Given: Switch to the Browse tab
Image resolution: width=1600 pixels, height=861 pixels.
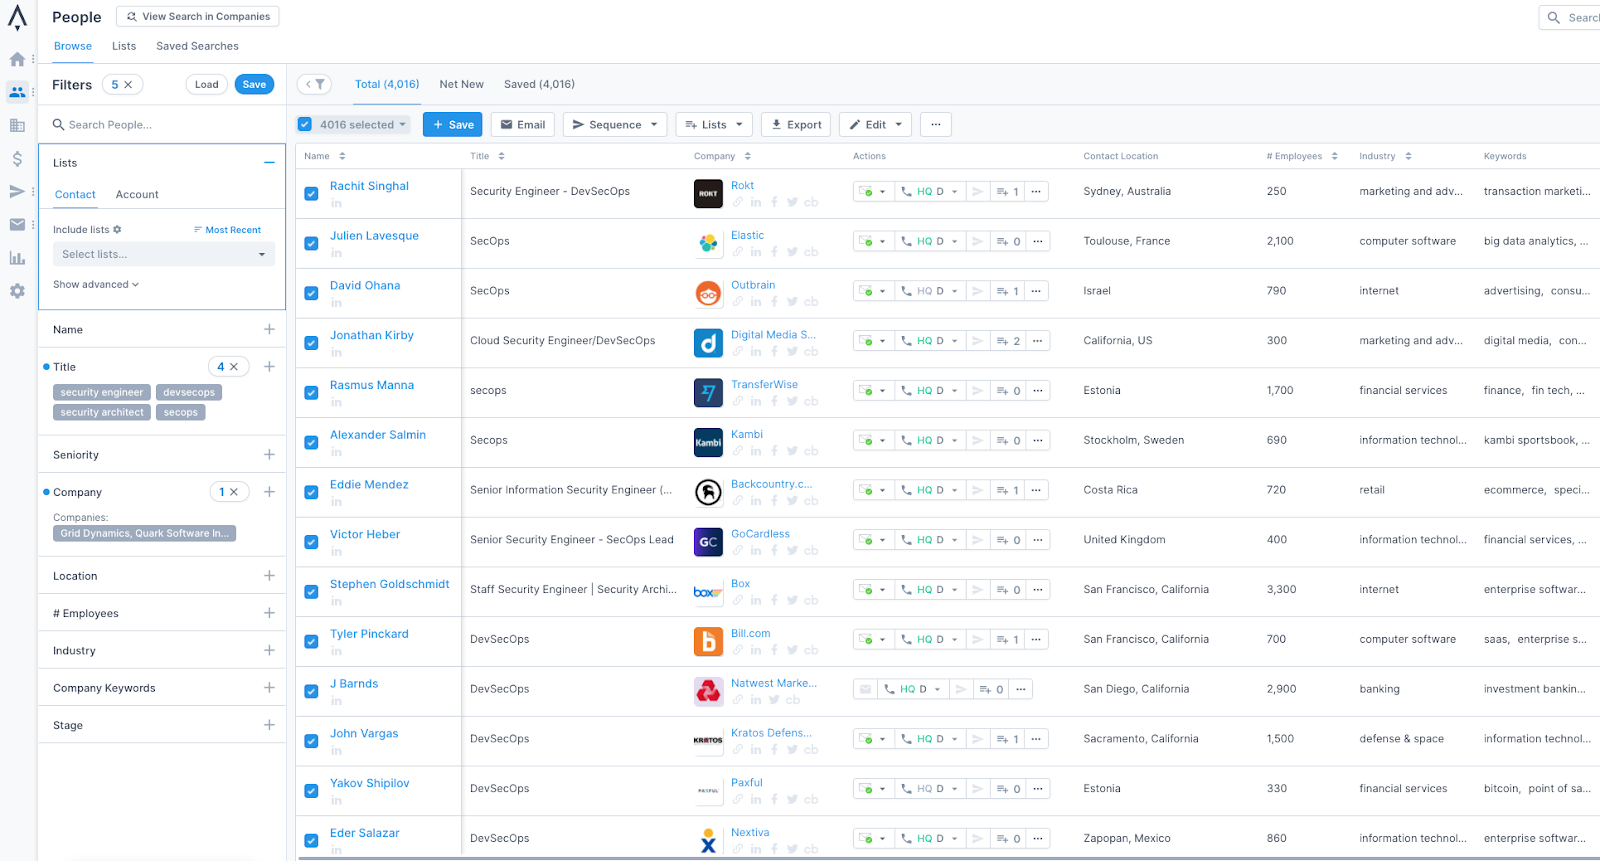Looking at the screenshot, I should click(73, 46).
